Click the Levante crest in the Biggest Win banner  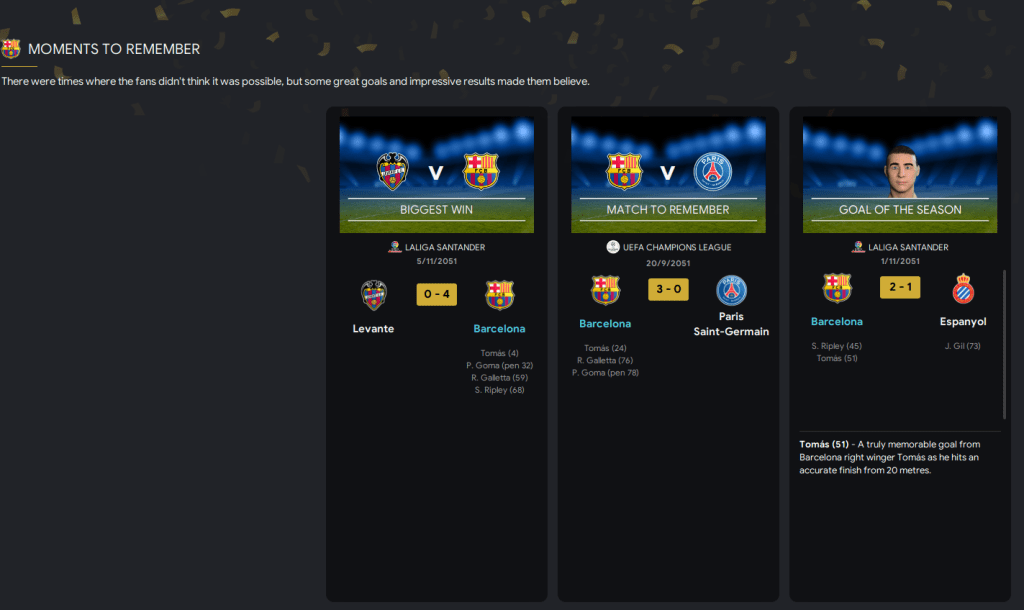click(392, 171)
